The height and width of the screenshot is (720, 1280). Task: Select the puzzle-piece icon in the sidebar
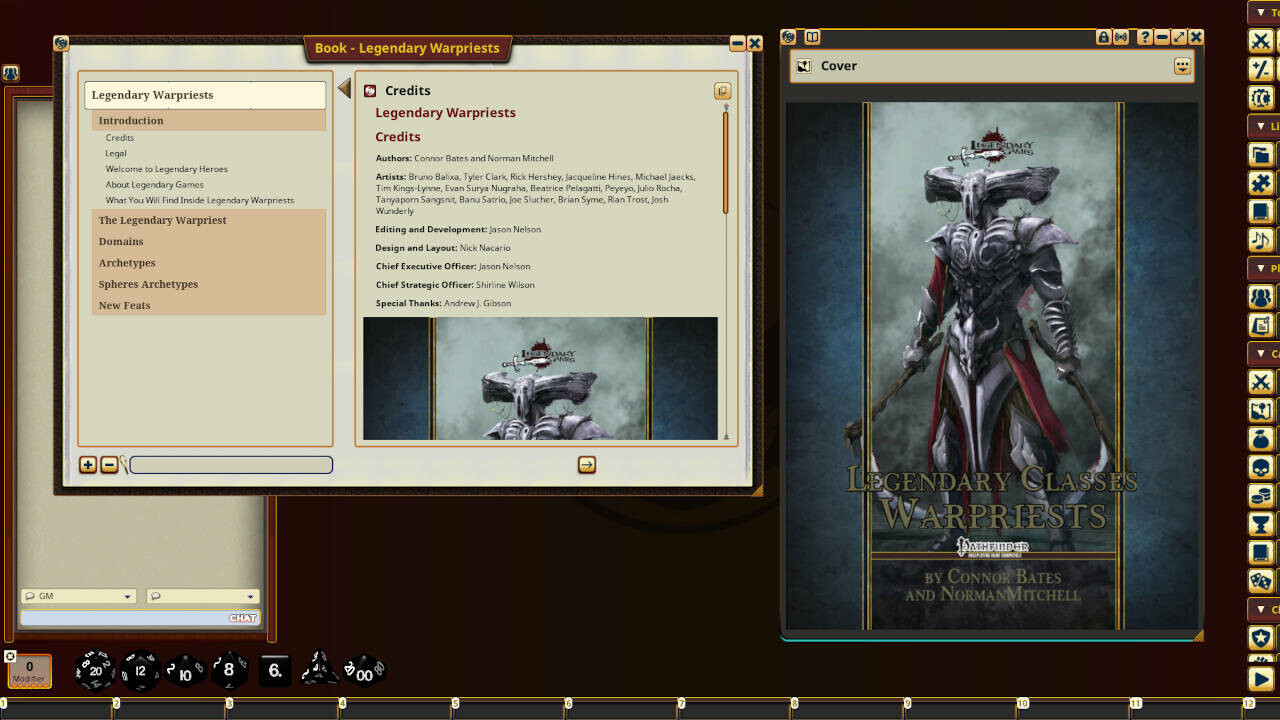tap(1259, 183)
